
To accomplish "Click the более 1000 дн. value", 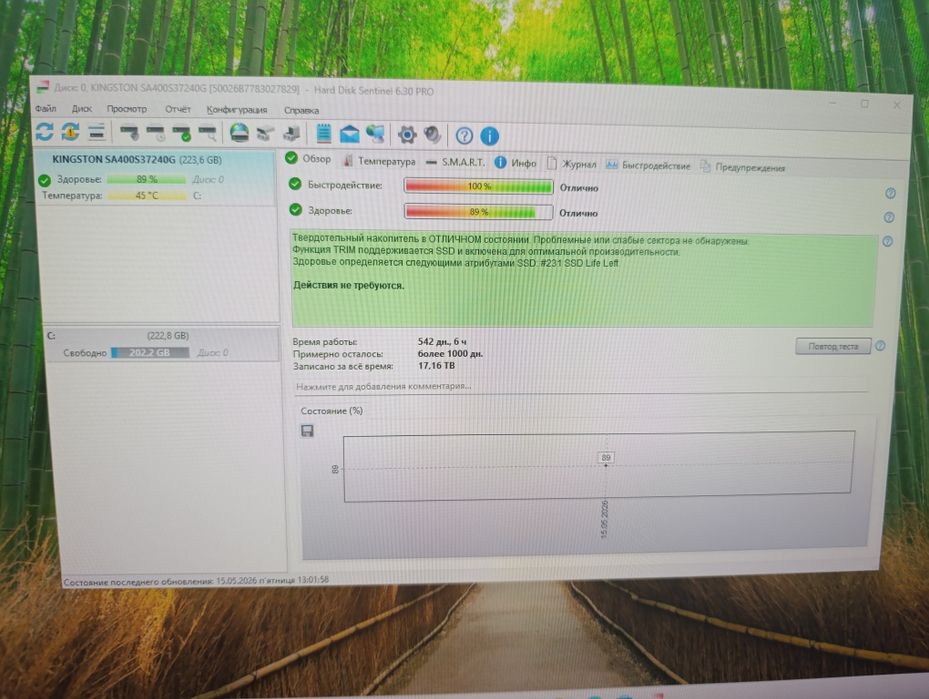I will point(450,354).
